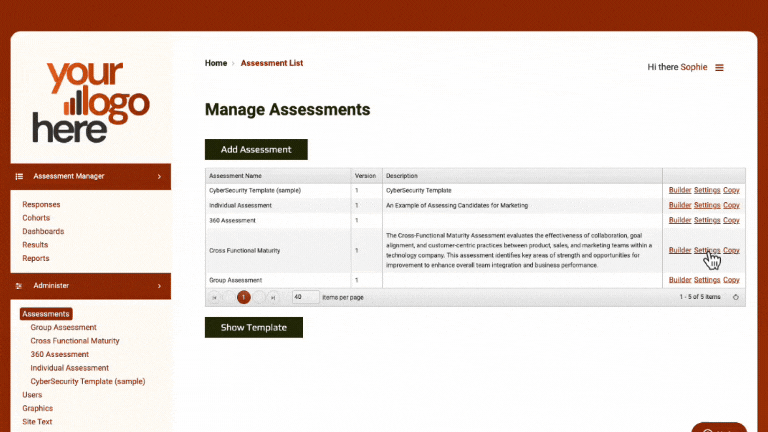
Task: Refresh the assessments grid
Action: tap(736, 297)
